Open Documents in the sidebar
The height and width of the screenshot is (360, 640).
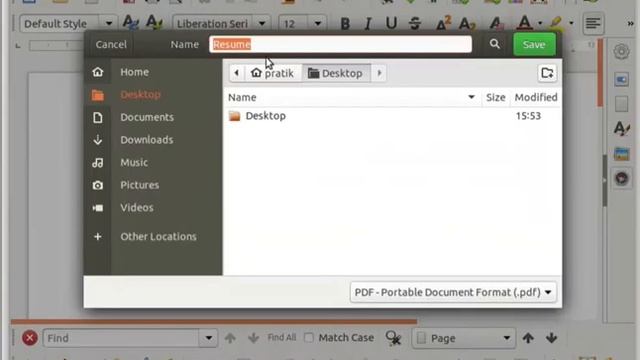pos(147,118)
